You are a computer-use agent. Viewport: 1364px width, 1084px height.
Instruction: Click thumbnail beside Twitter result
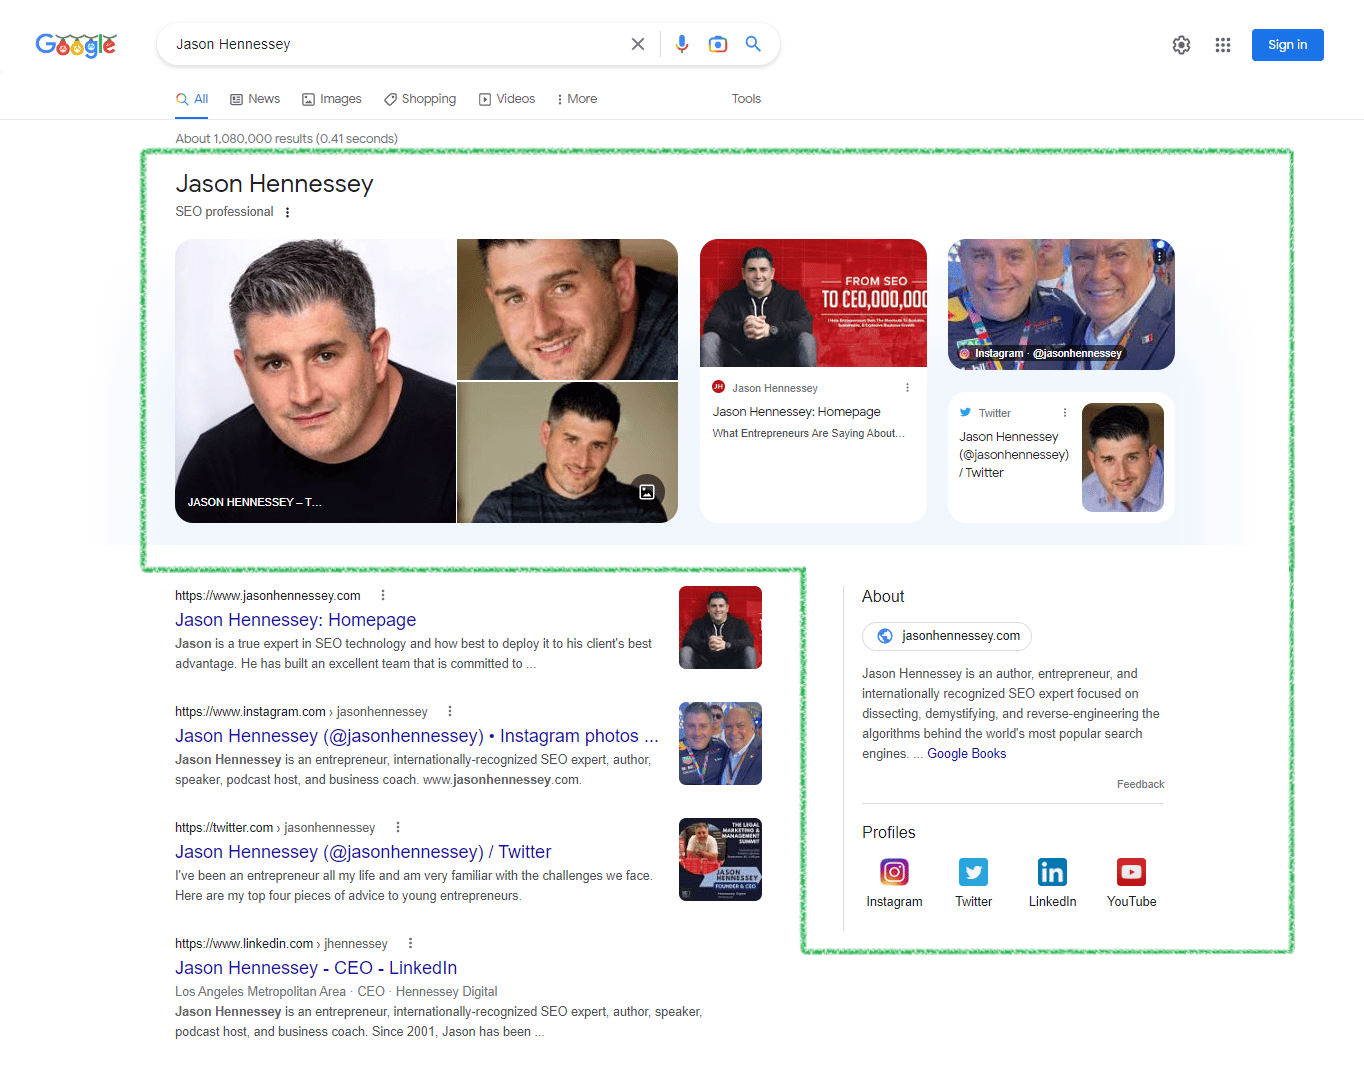[x=720, y=859]
